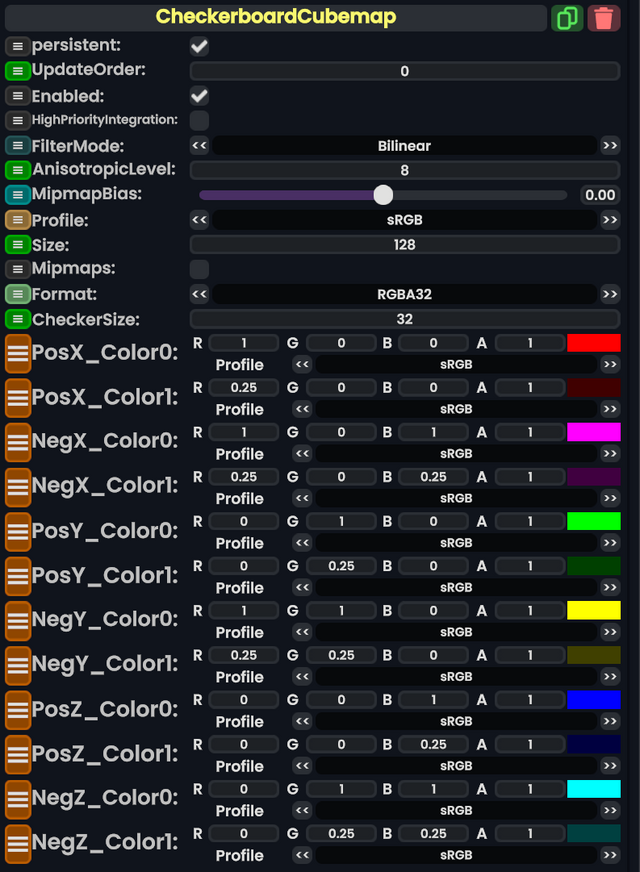640x872 pixels.
Task: Click the green Format property icon
Action: tap(15, 294)
